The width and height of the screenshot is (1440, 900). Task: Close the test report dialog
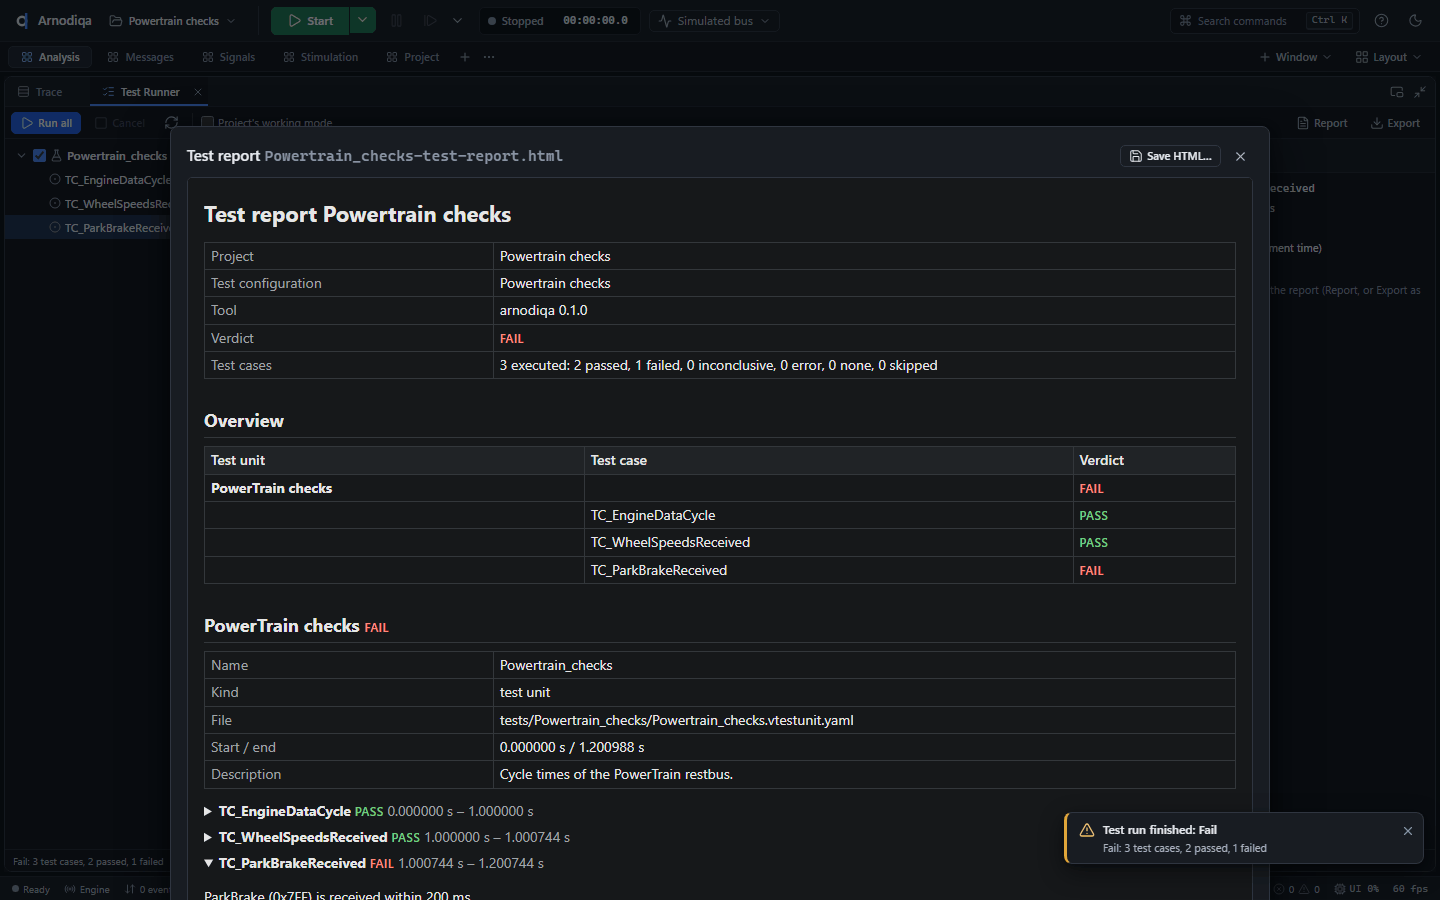[x=1241, y=156]
